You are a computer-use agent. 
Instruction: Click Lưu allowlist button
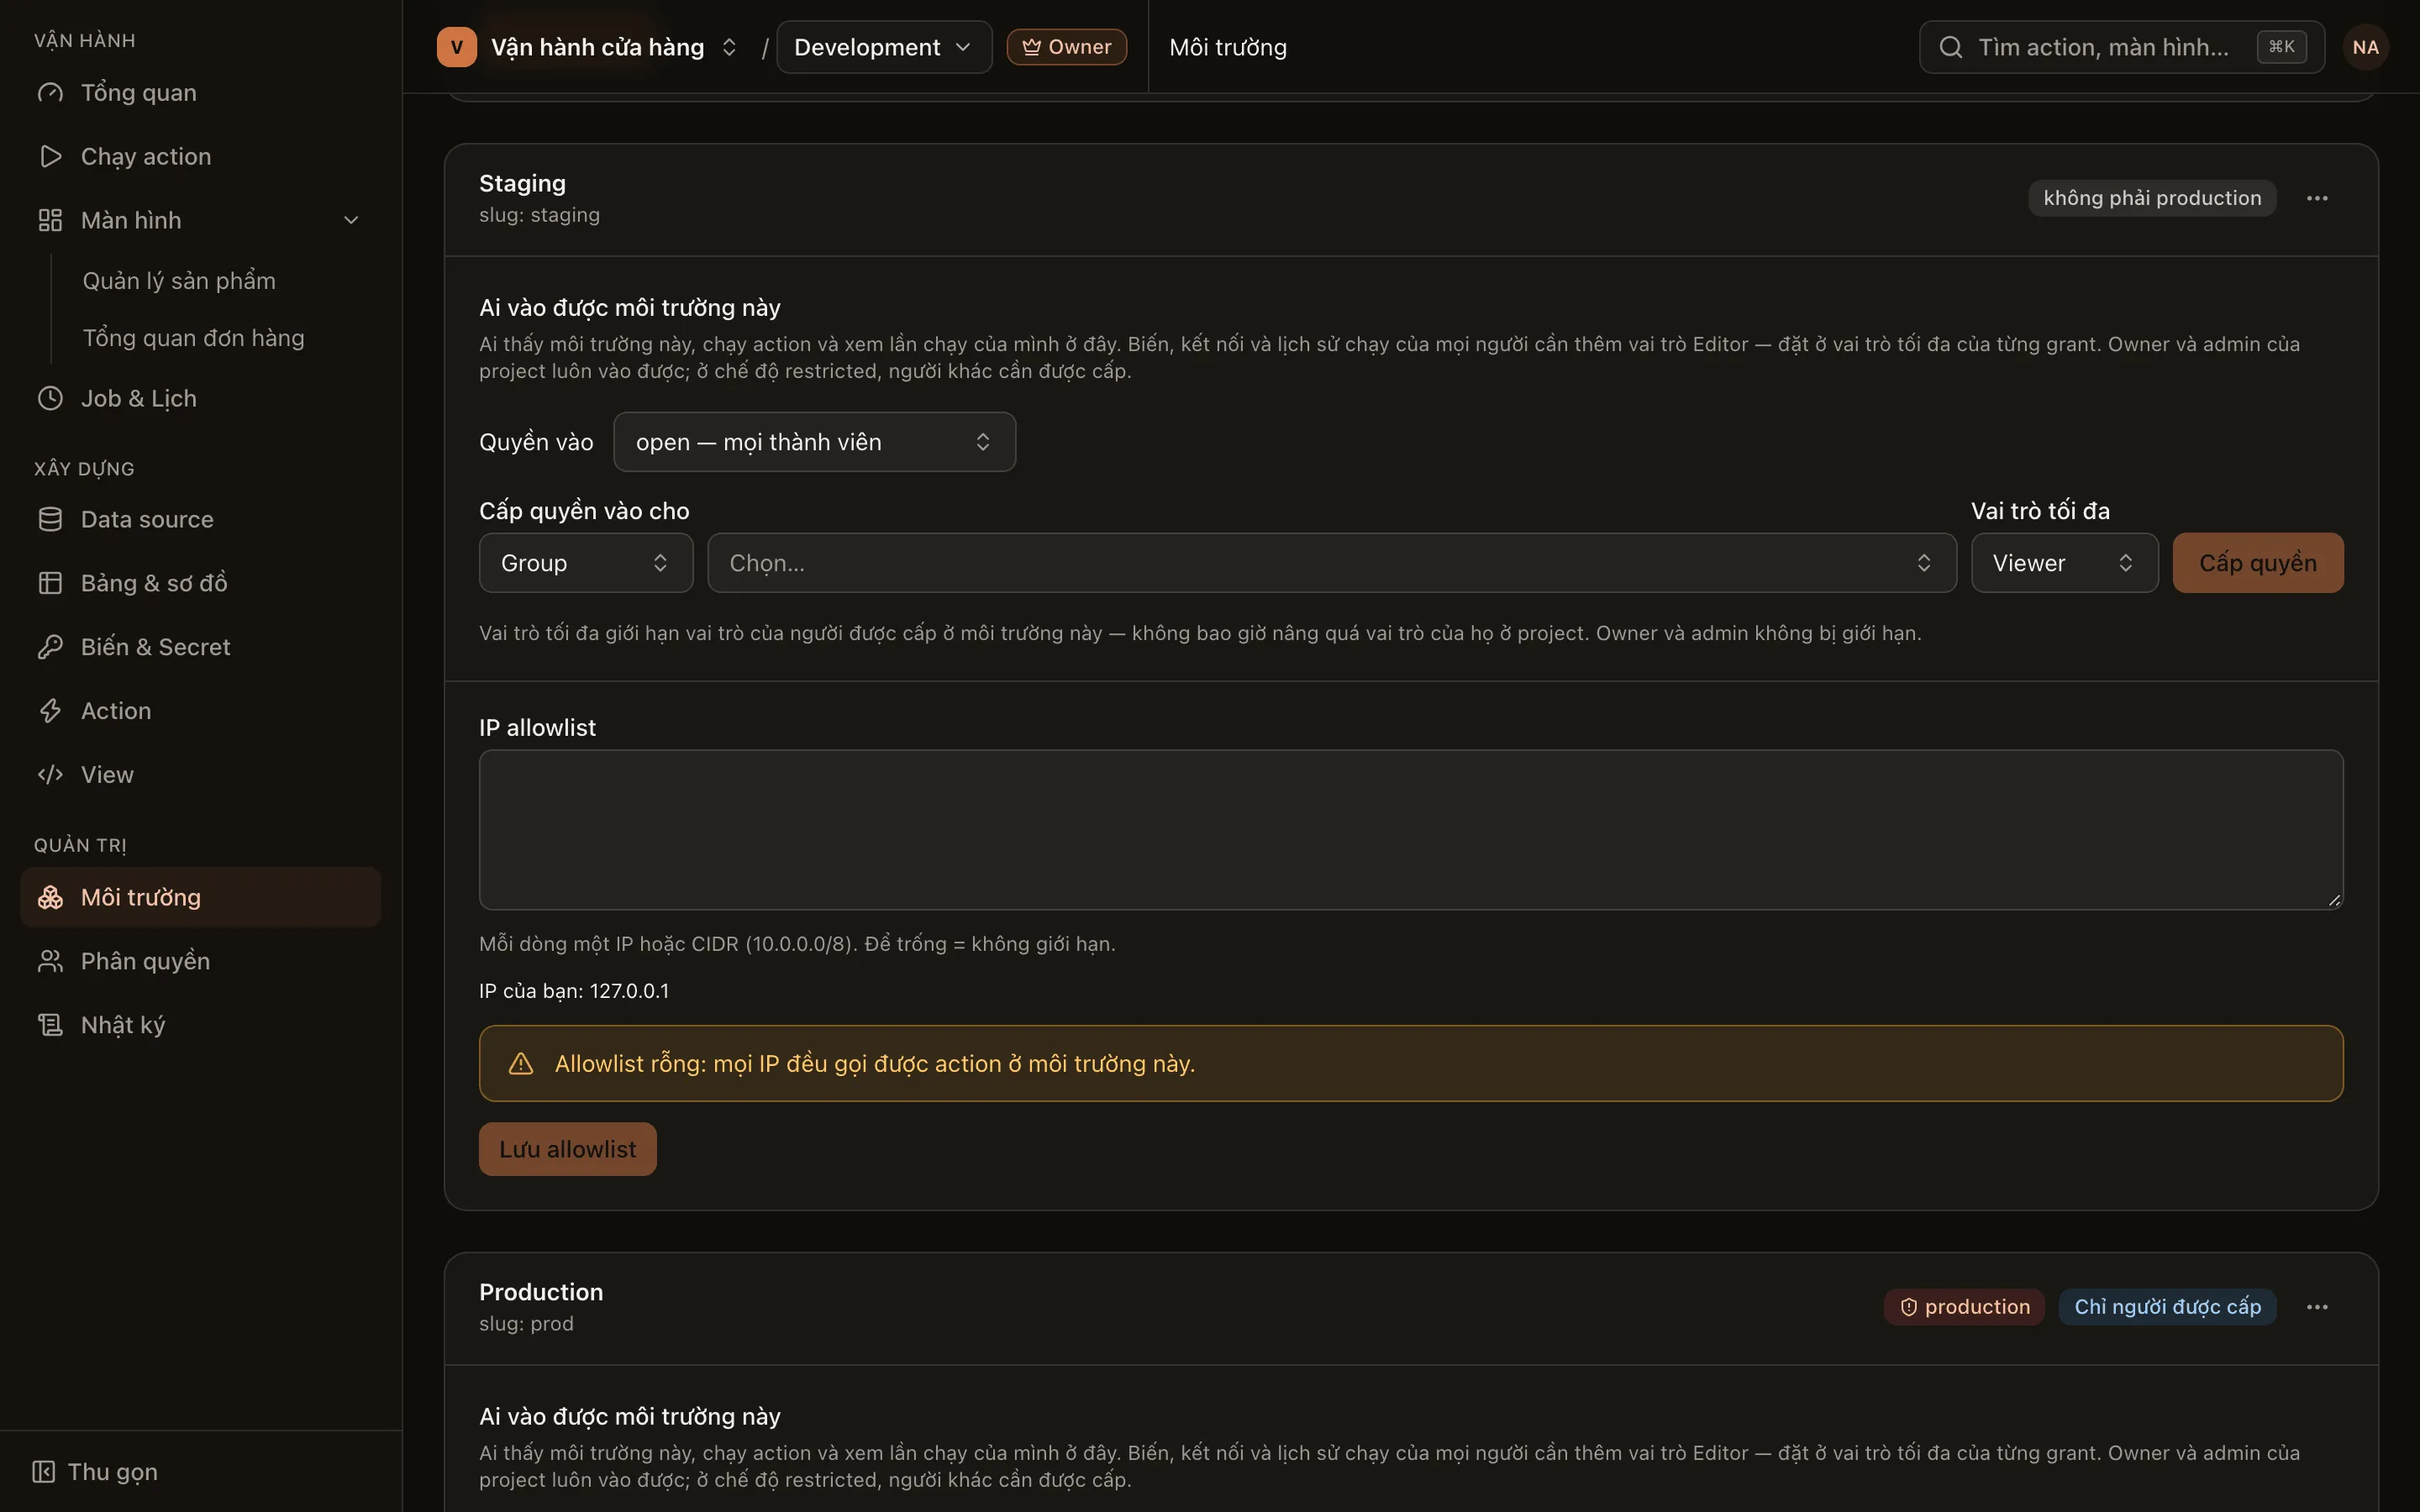[x=567, y=1149]
